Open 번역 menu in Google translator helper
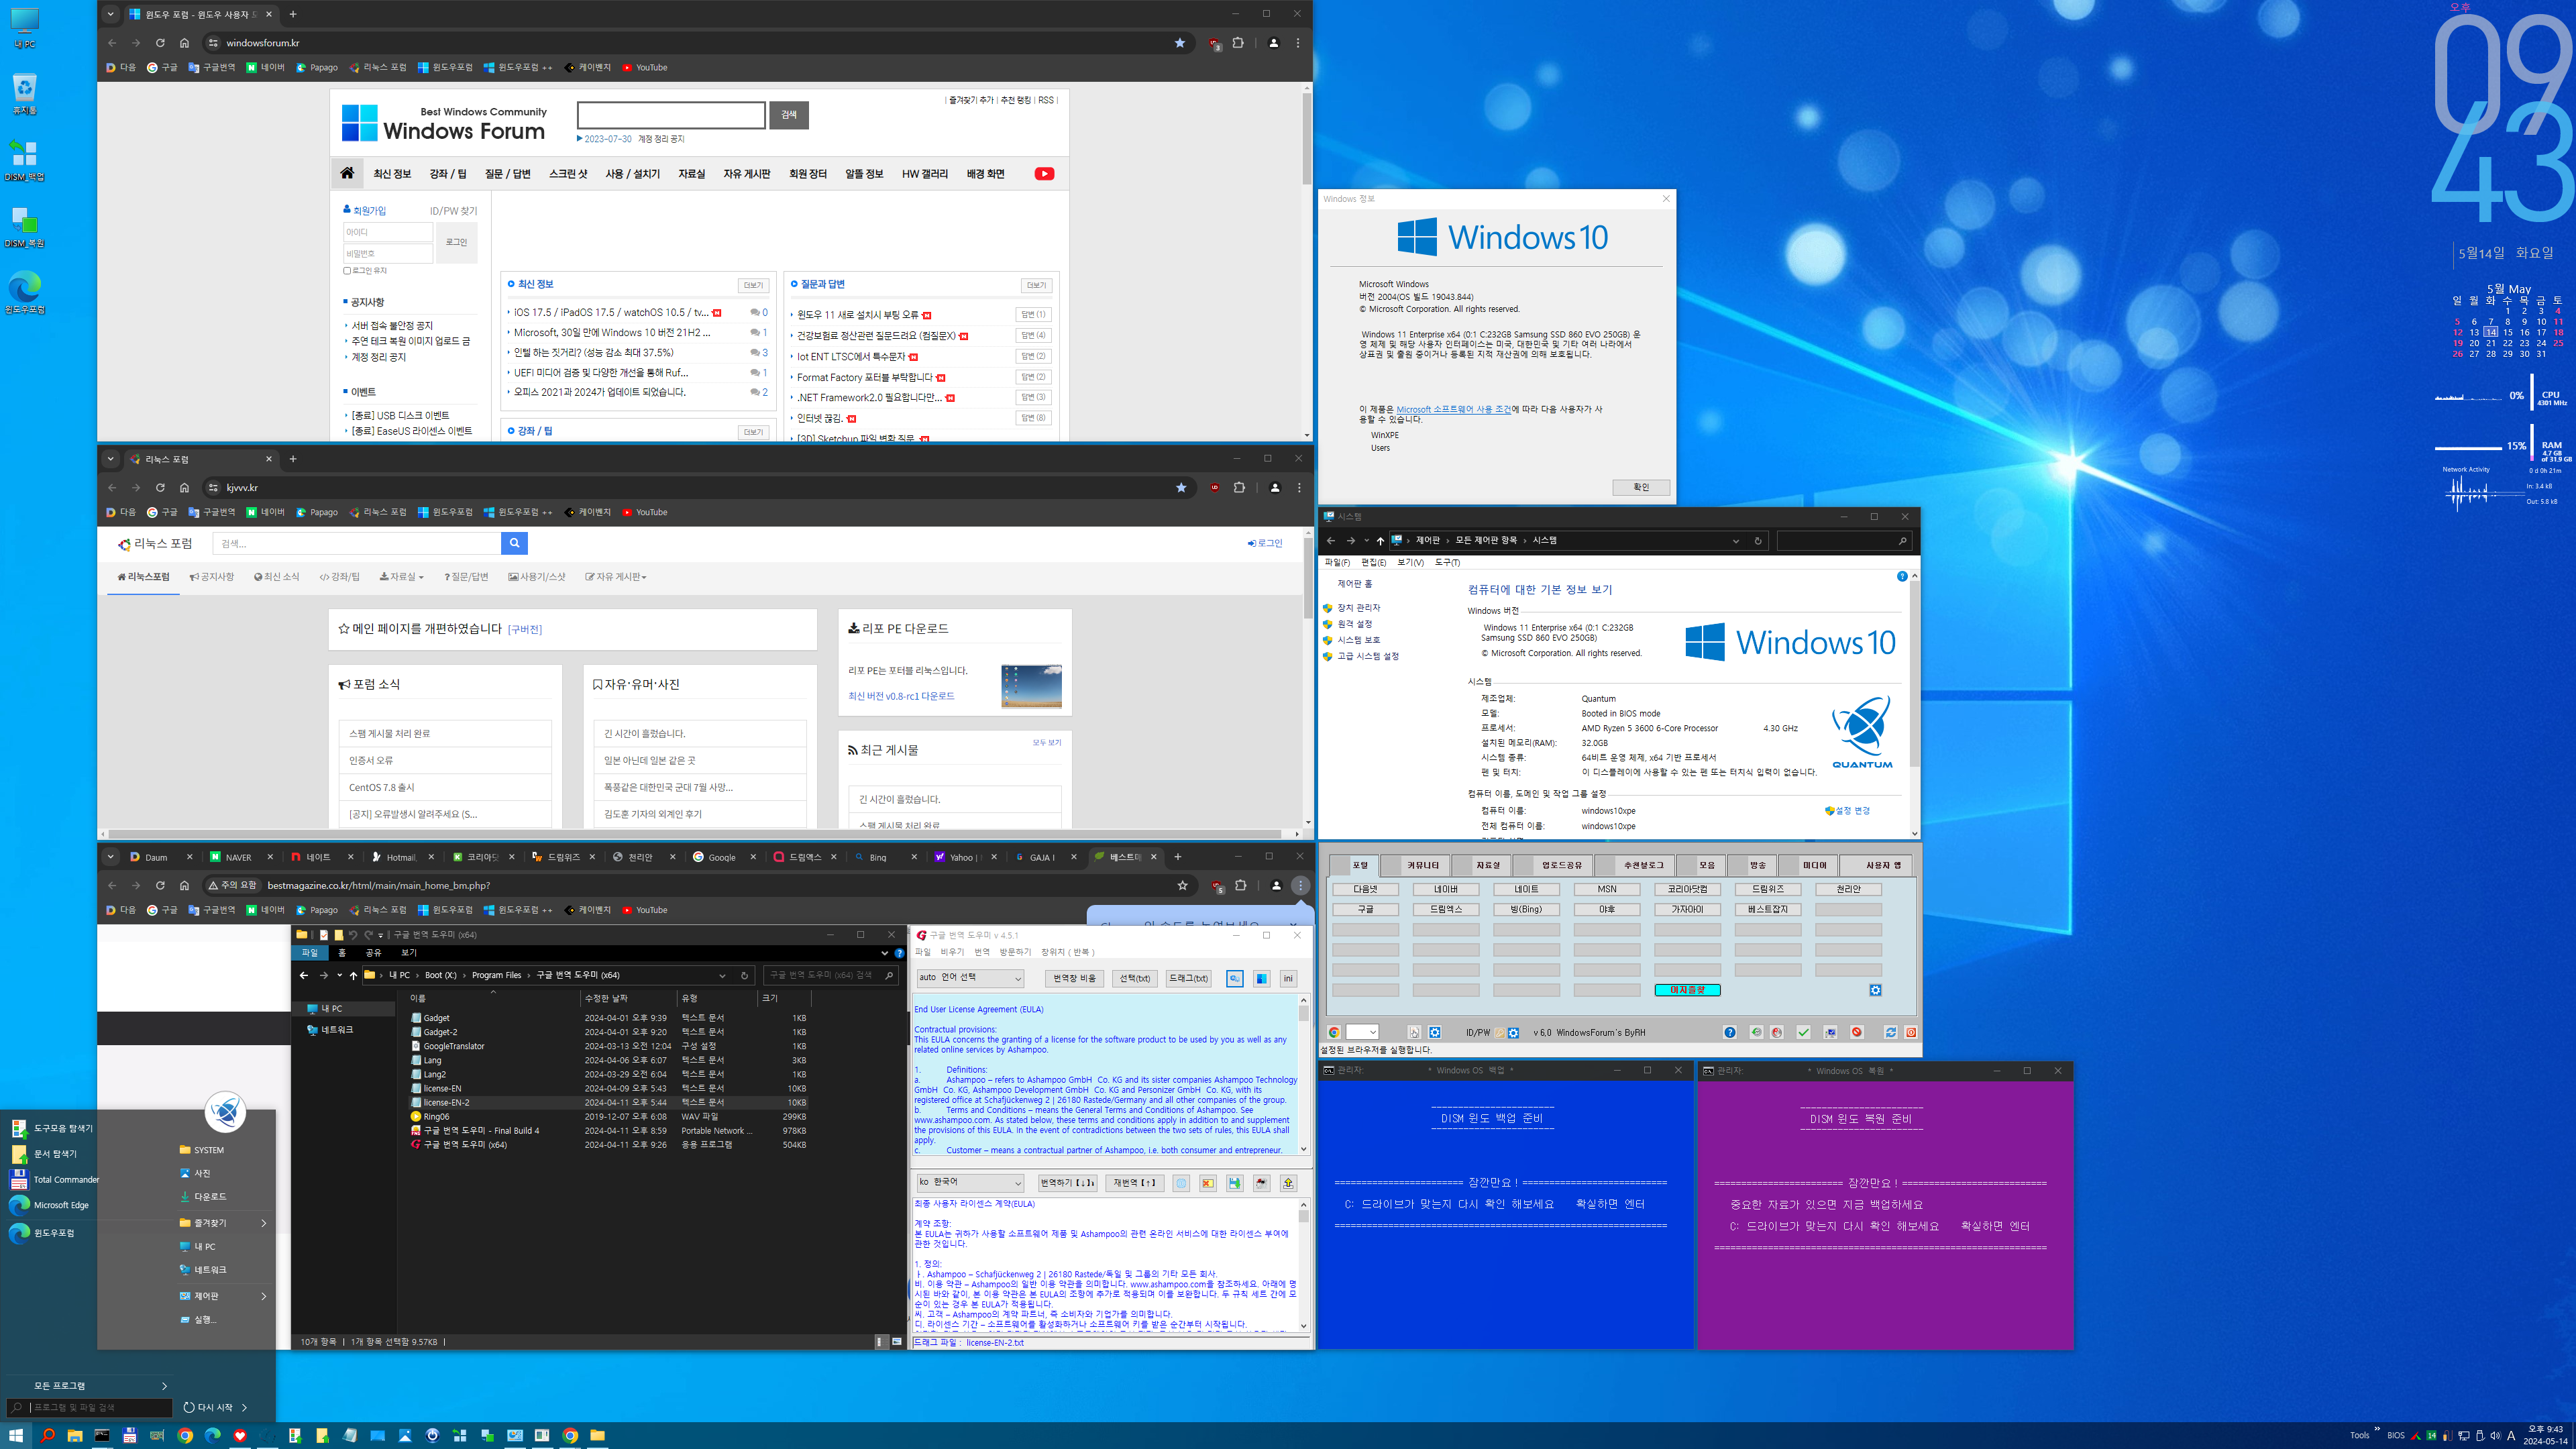 [x=982, y=952]
